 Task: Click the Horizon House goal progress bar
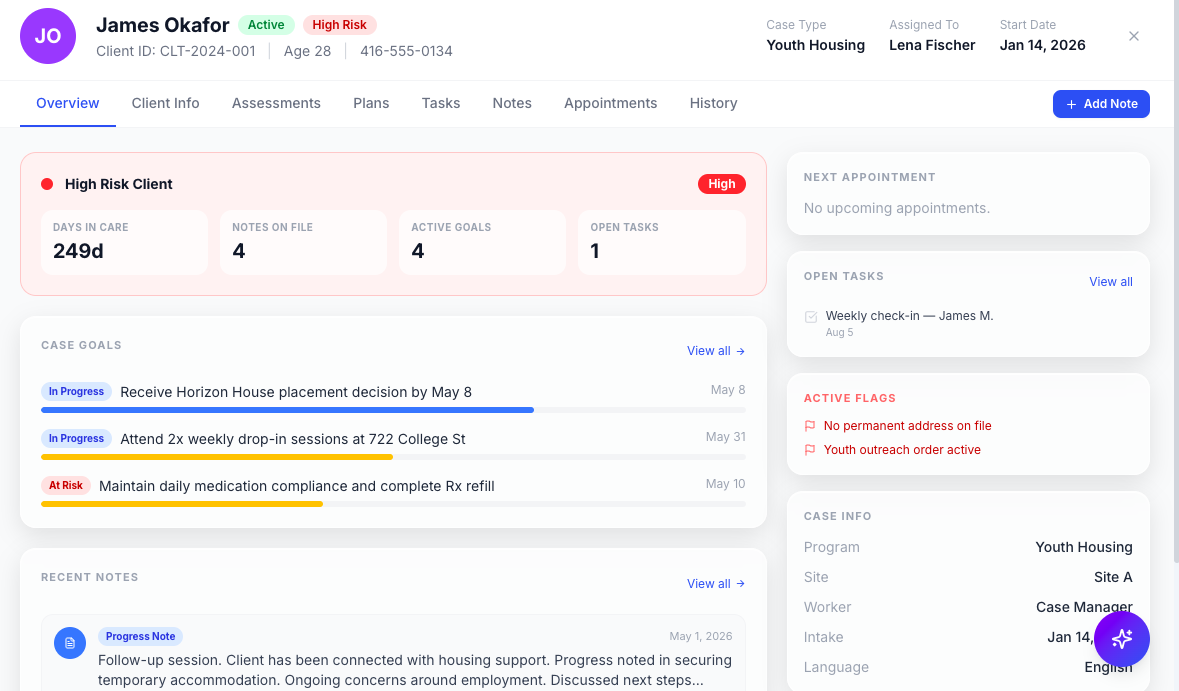(x=393, y=411)
